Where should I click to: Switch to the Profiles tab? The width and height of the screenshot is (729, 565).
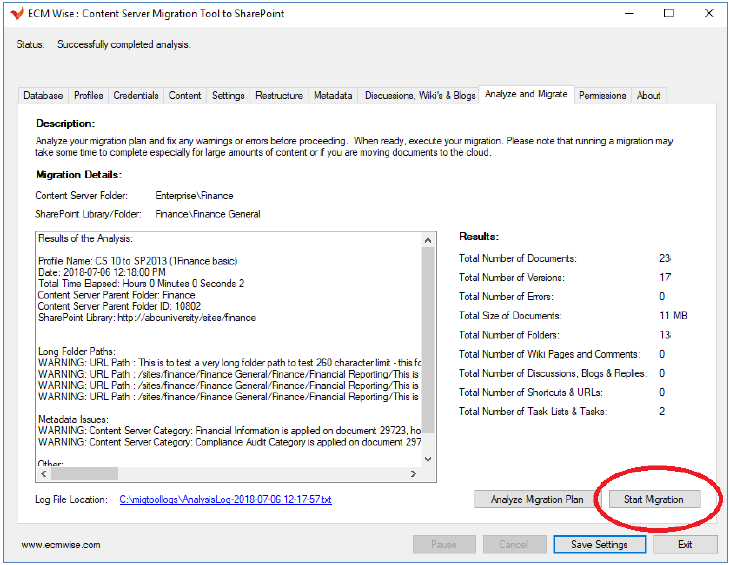[89, 96]
